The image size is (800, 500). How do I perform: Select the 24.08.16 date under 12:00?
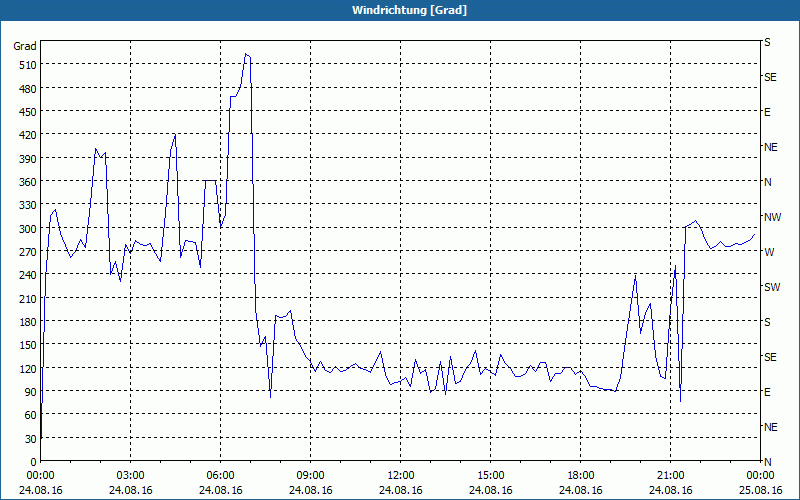(401, 490)
